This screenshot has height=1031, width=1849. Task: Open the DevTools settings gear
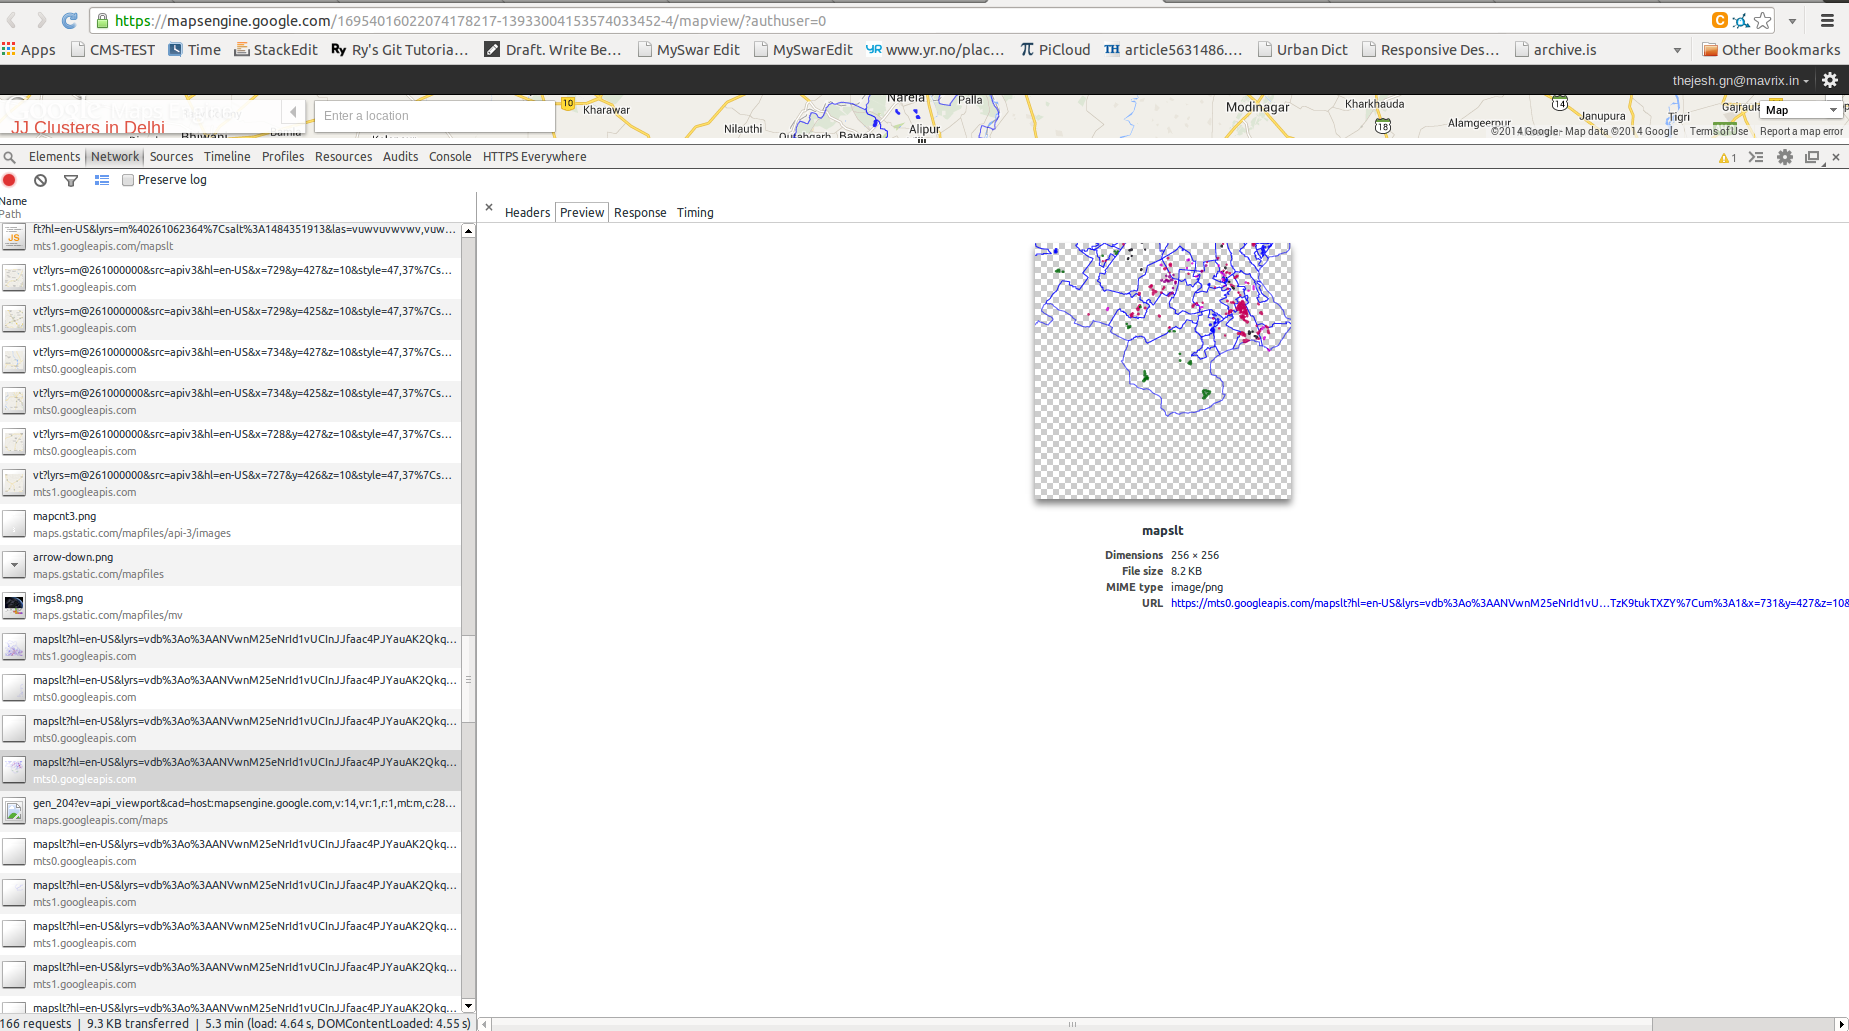pyautogui.click(x=1785, y=157)
